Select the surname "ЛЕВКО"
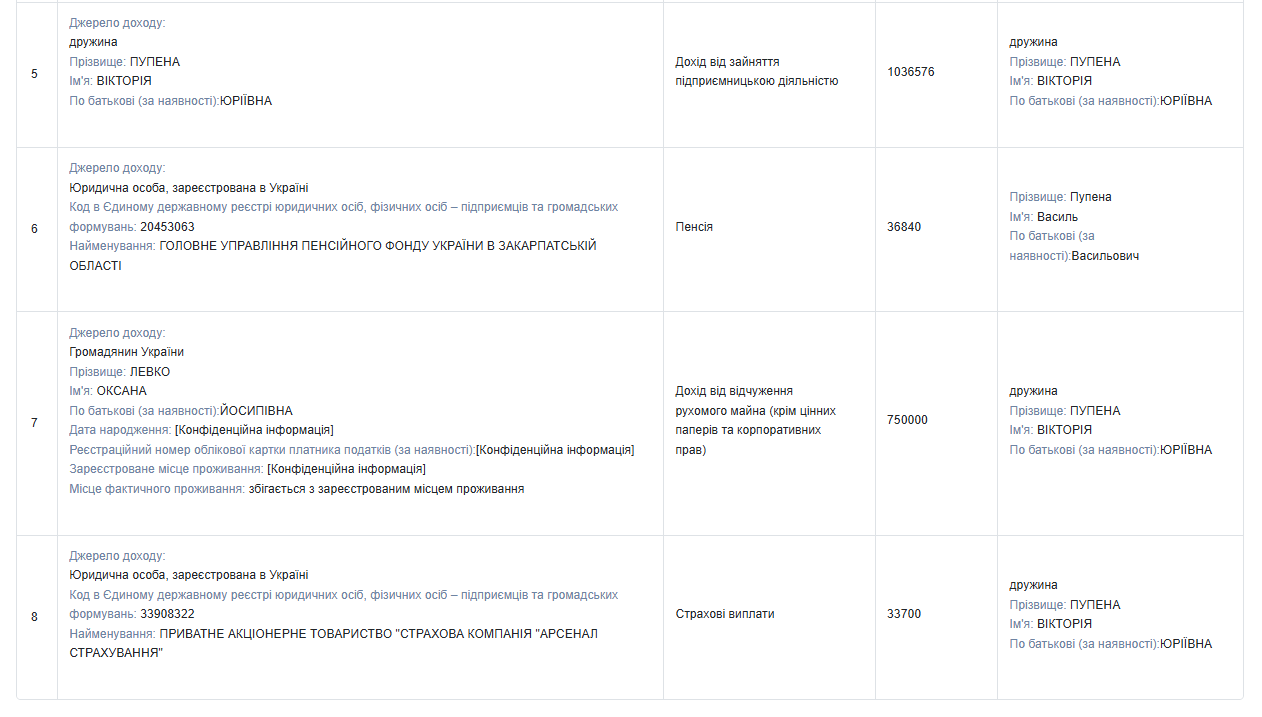Image resolution: width=1262 pixels, height=717 pixels. coord(150,372)
